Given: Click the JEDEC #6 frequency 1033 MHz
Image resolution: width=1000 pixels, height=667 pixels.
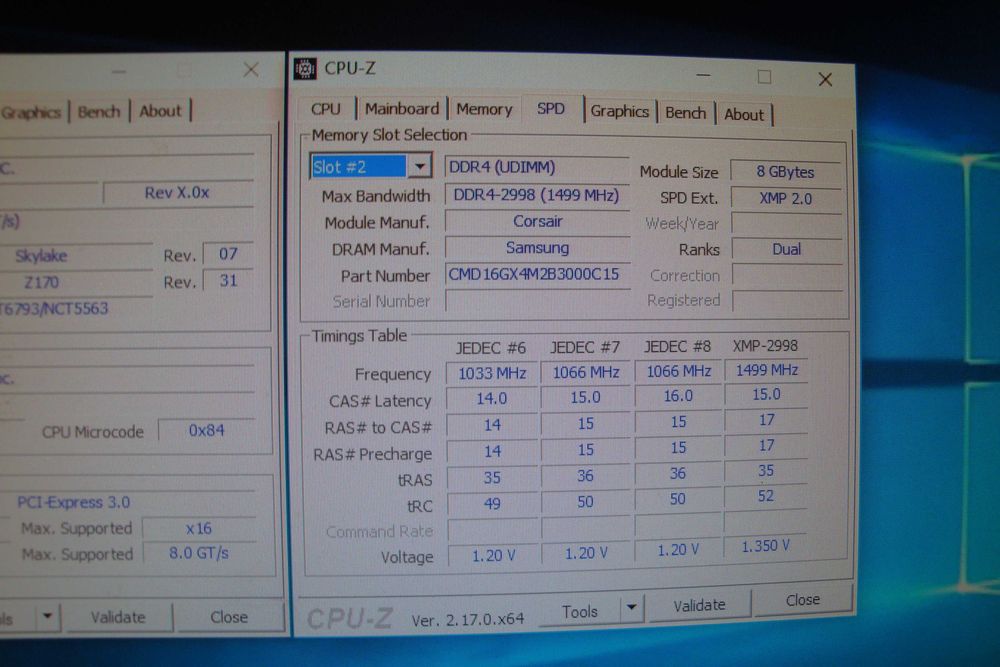Looking at the screenshot, I should (492, 373).
